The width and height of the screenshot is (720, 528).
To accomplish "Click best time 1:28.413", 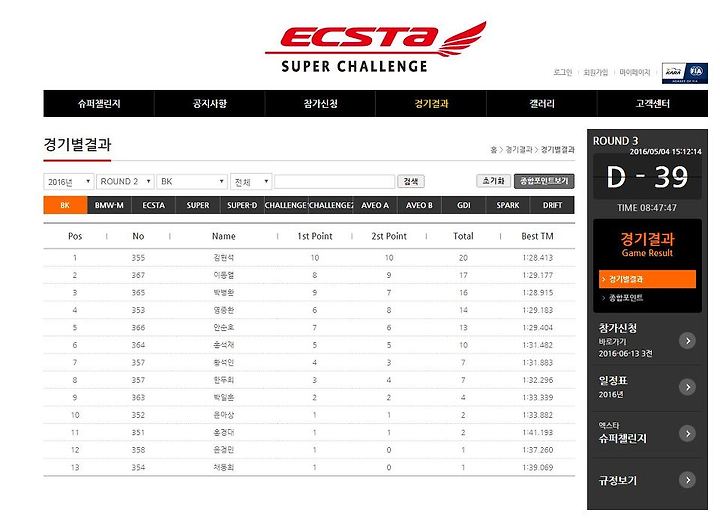I will [537, 258].
